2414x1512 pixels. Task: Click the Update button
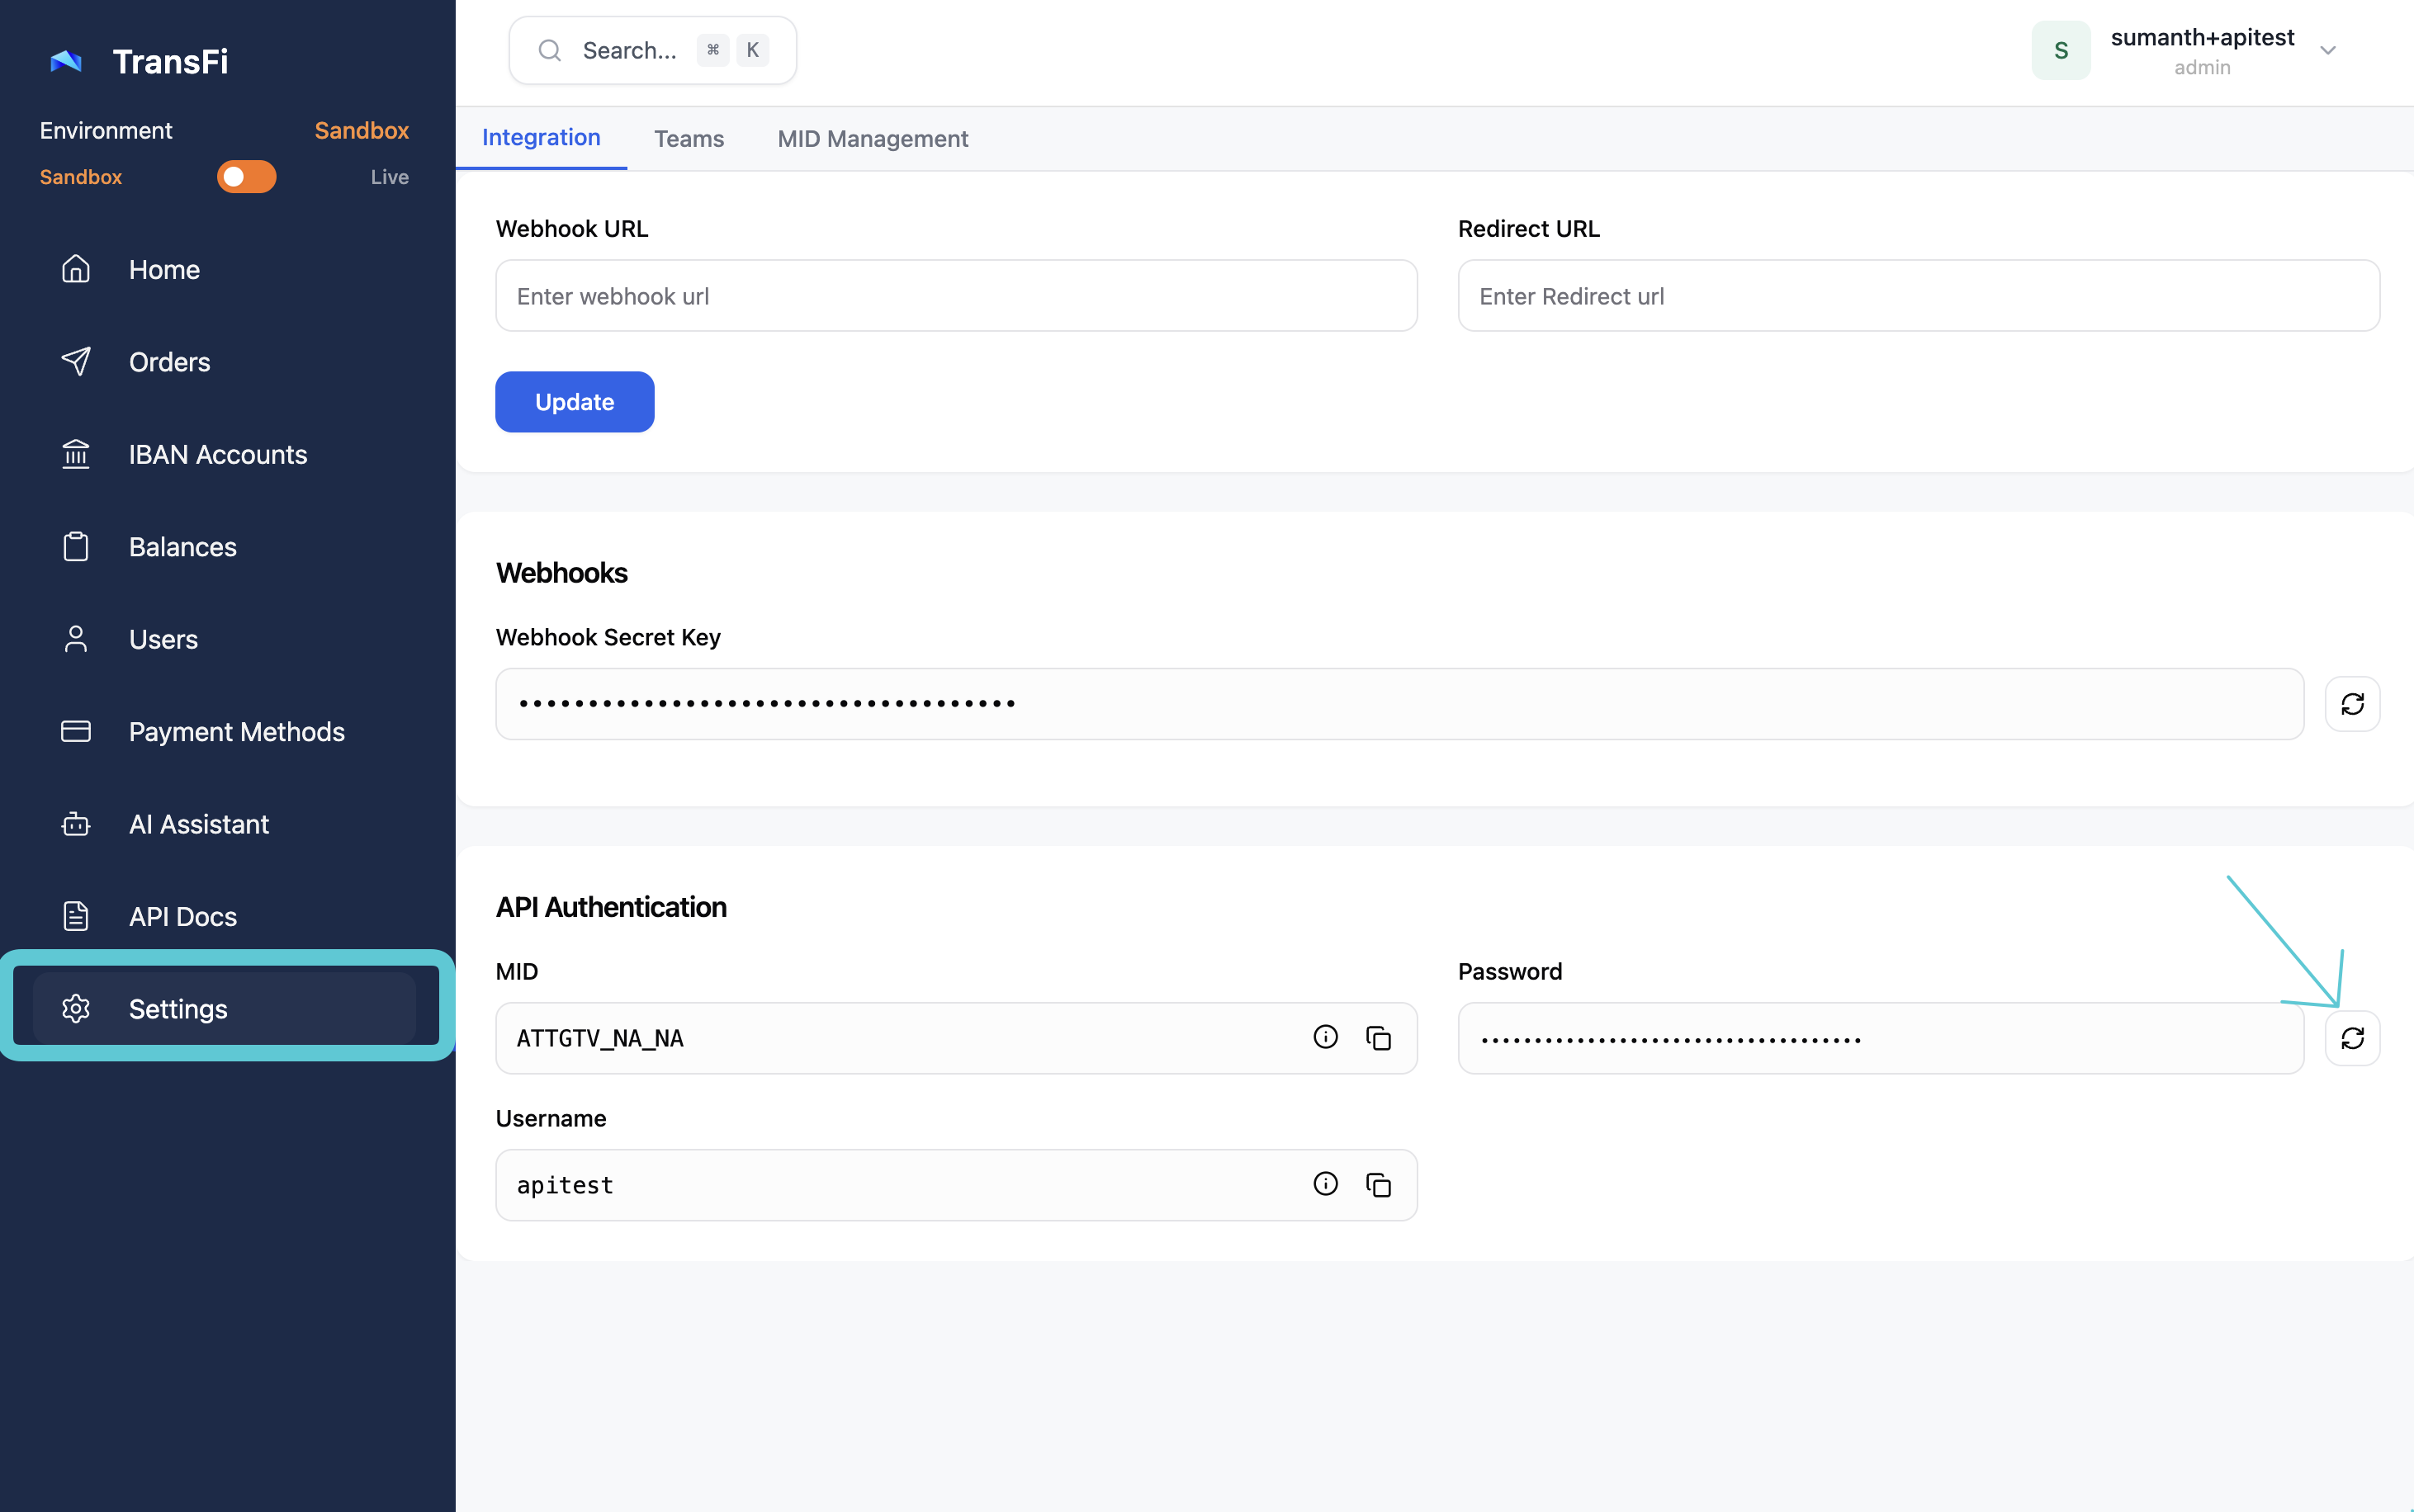[x=574, y=402]
